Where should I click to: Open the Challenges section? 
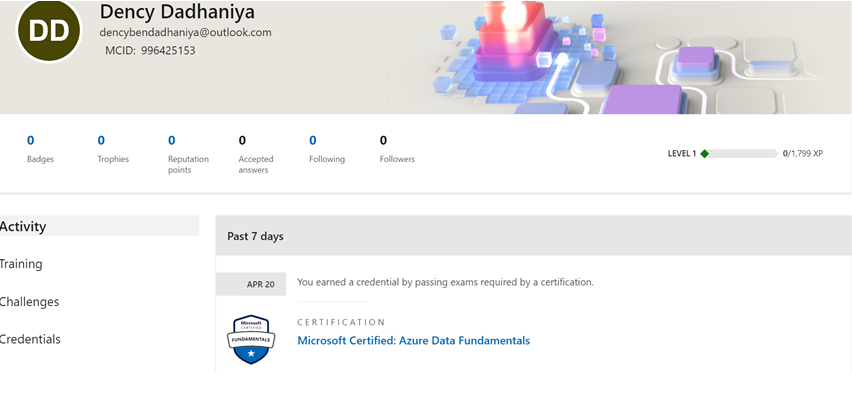29,302
